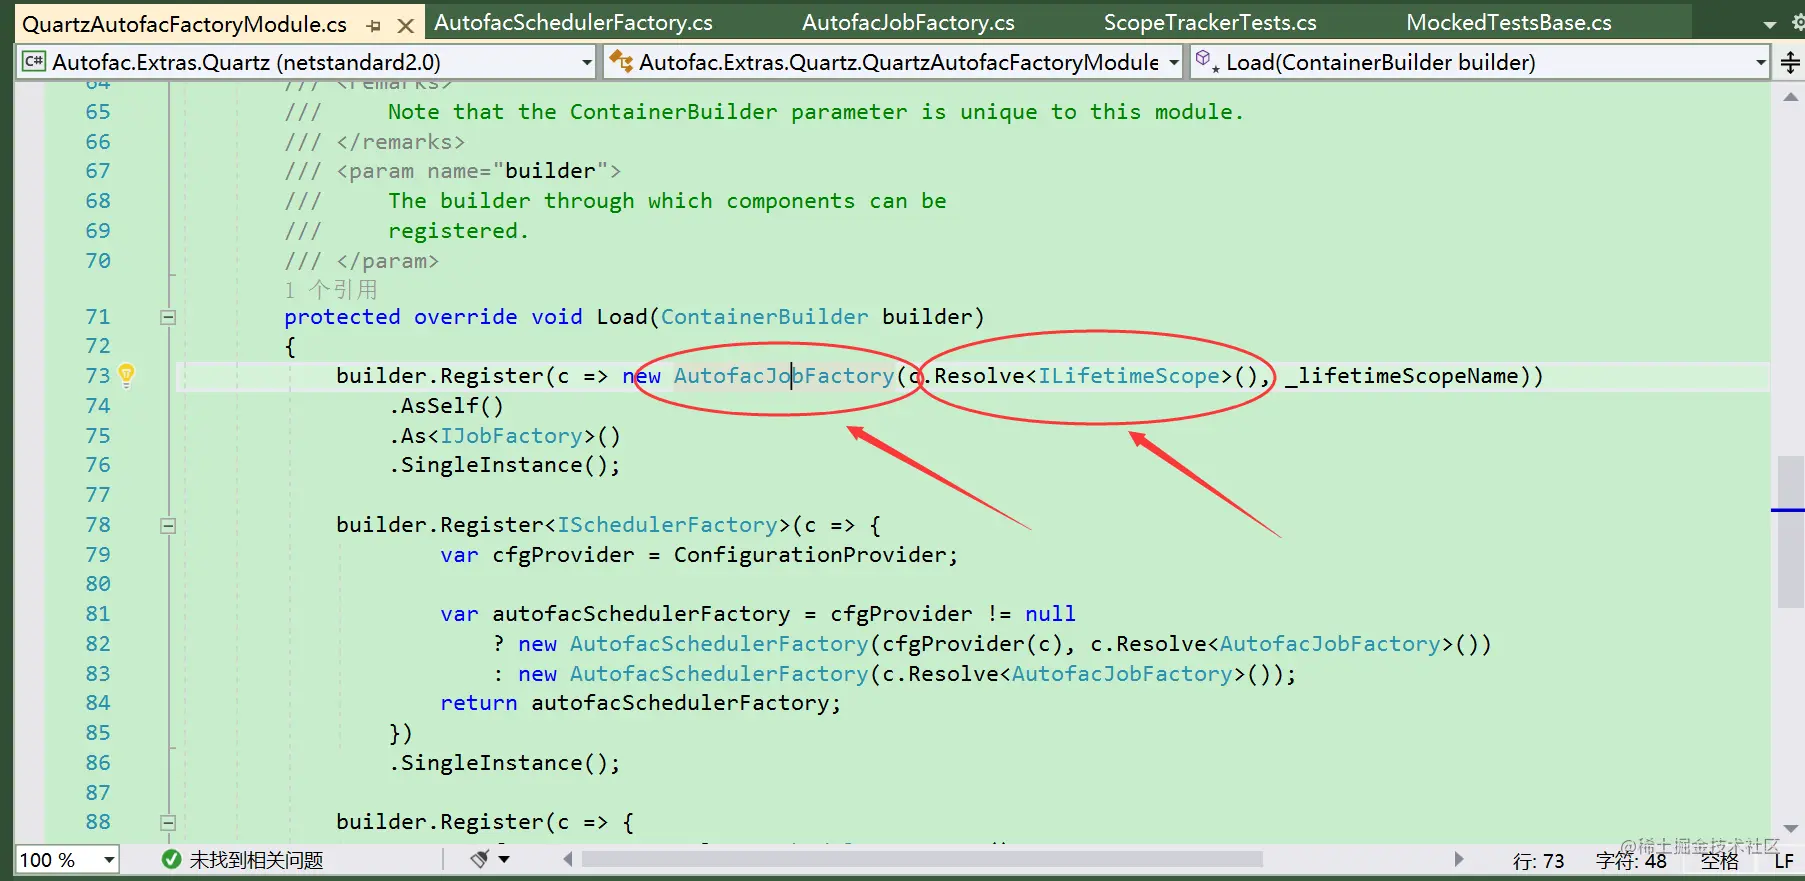The image size is (1805, 881).
Task: Click the '未找到相关问题' status text
Action: [x=256, y=860]
